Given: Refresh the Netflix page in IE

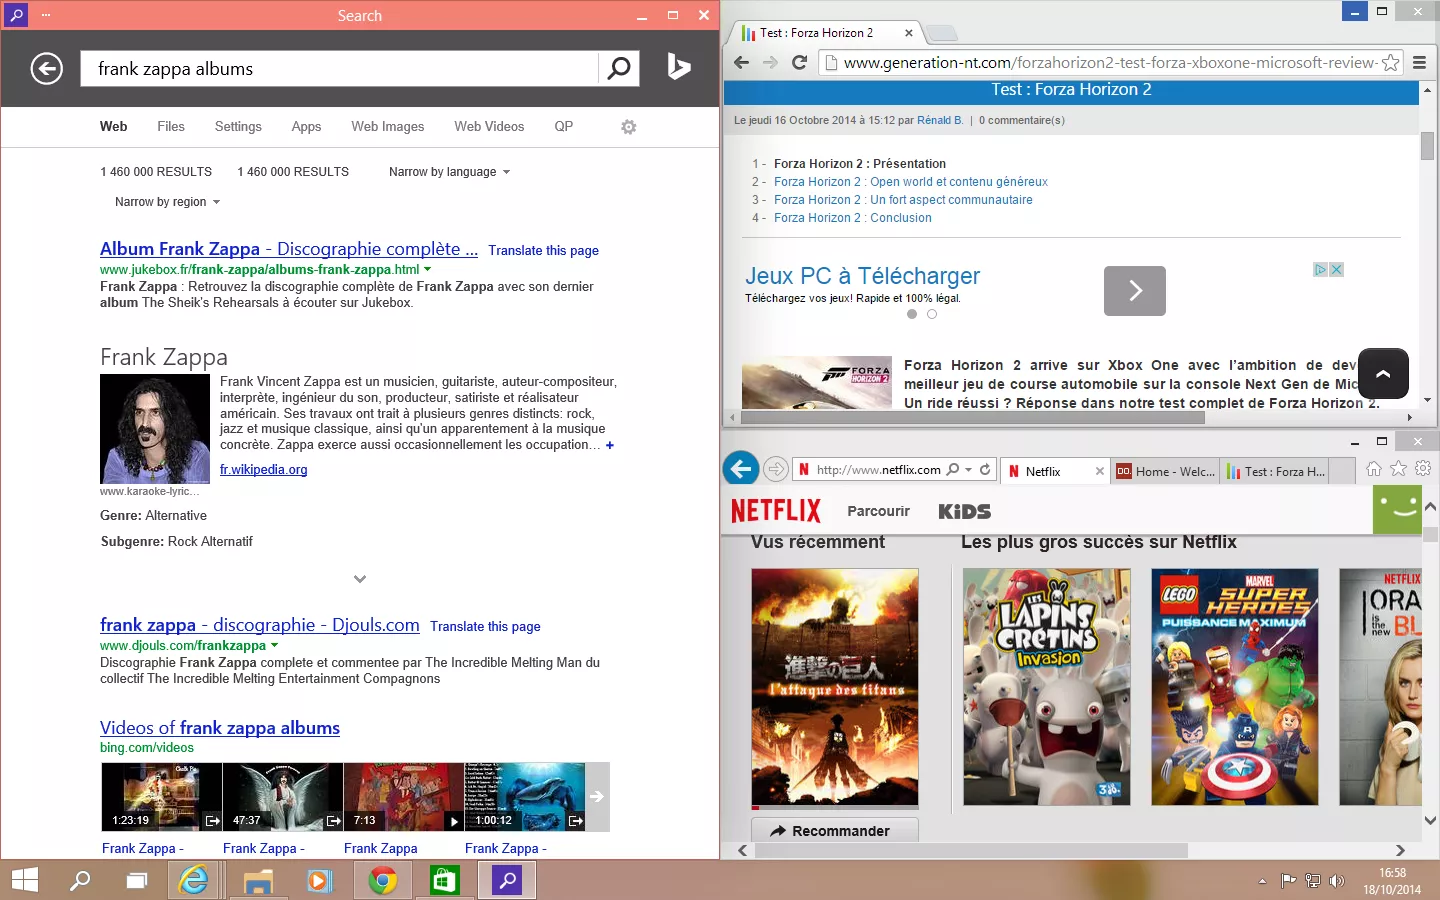Looking at the screenshot, I should coord(985,469).
